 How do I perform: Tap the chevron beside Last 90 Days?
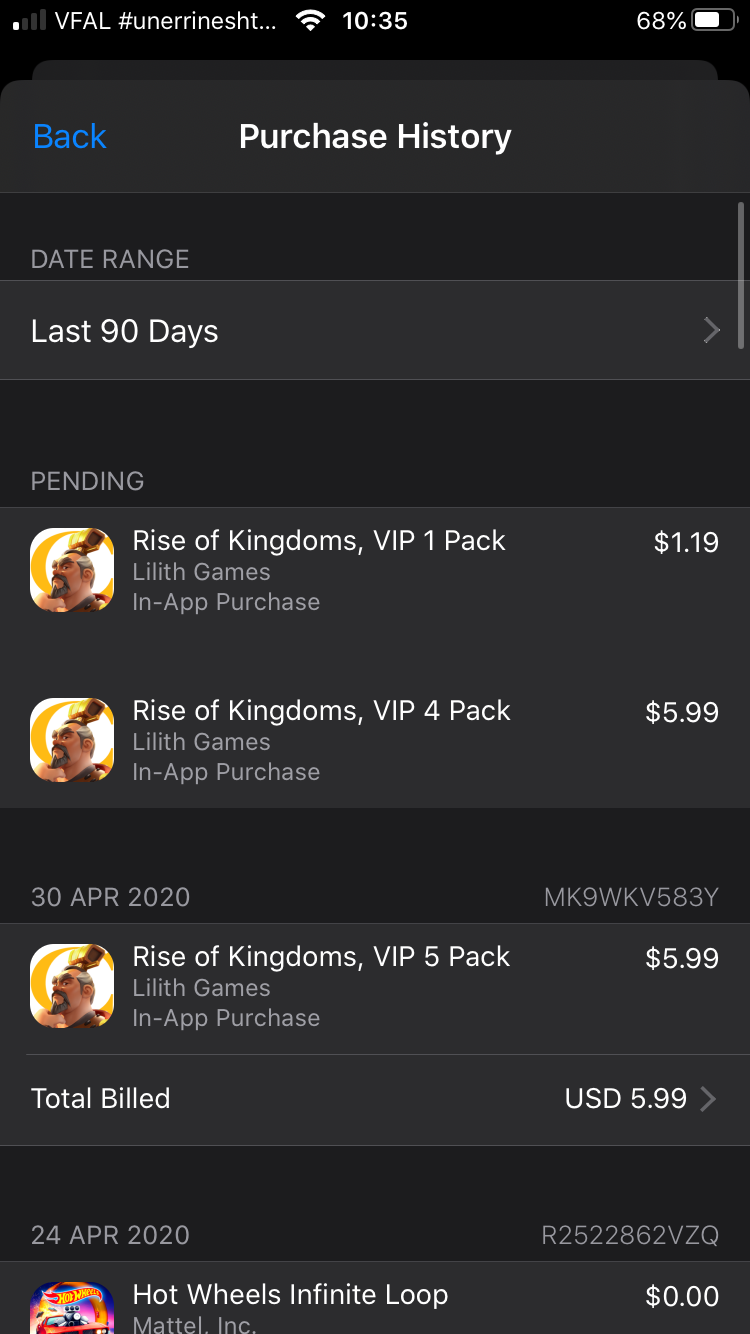coord(711,331)
